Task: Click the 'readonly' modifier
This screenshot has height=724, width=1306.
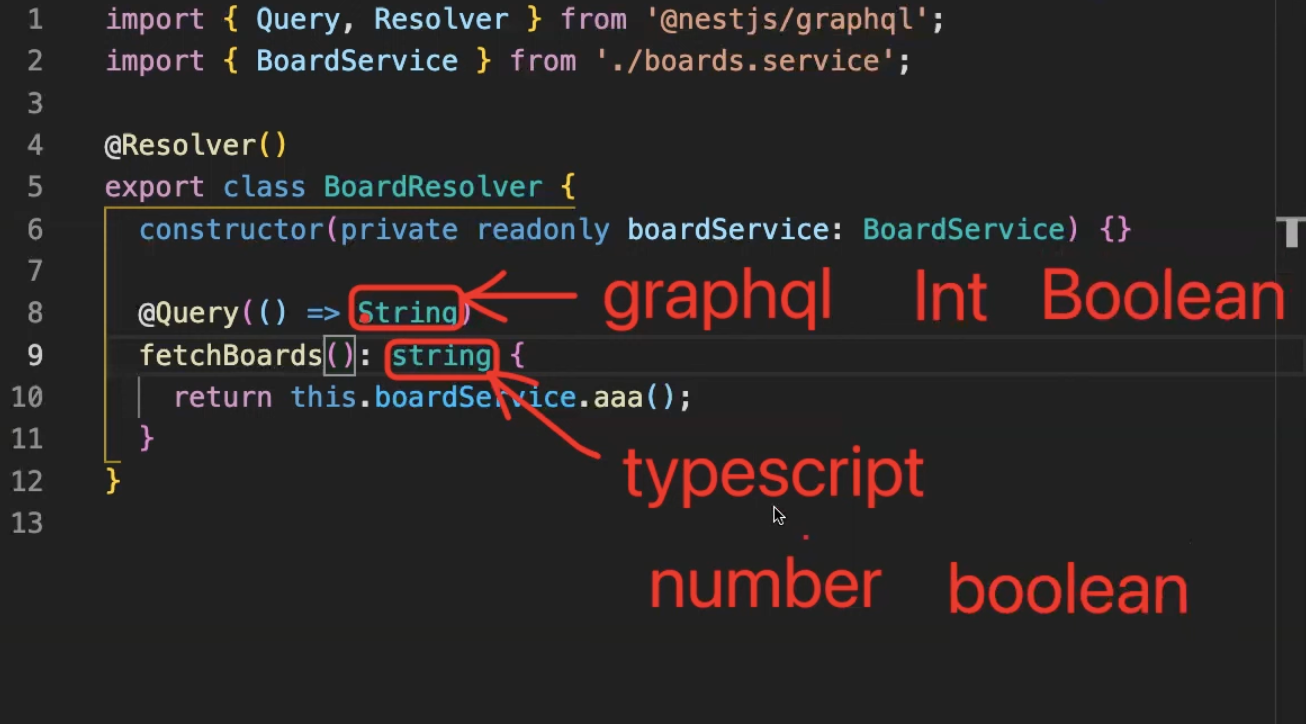Action: point(543,229)
